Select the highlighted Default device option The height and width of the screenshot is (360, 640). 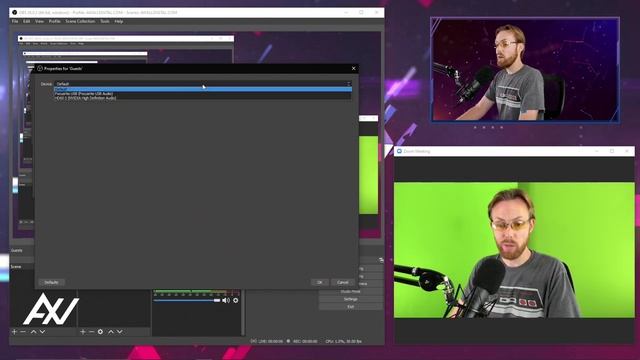tap(203, 89)
